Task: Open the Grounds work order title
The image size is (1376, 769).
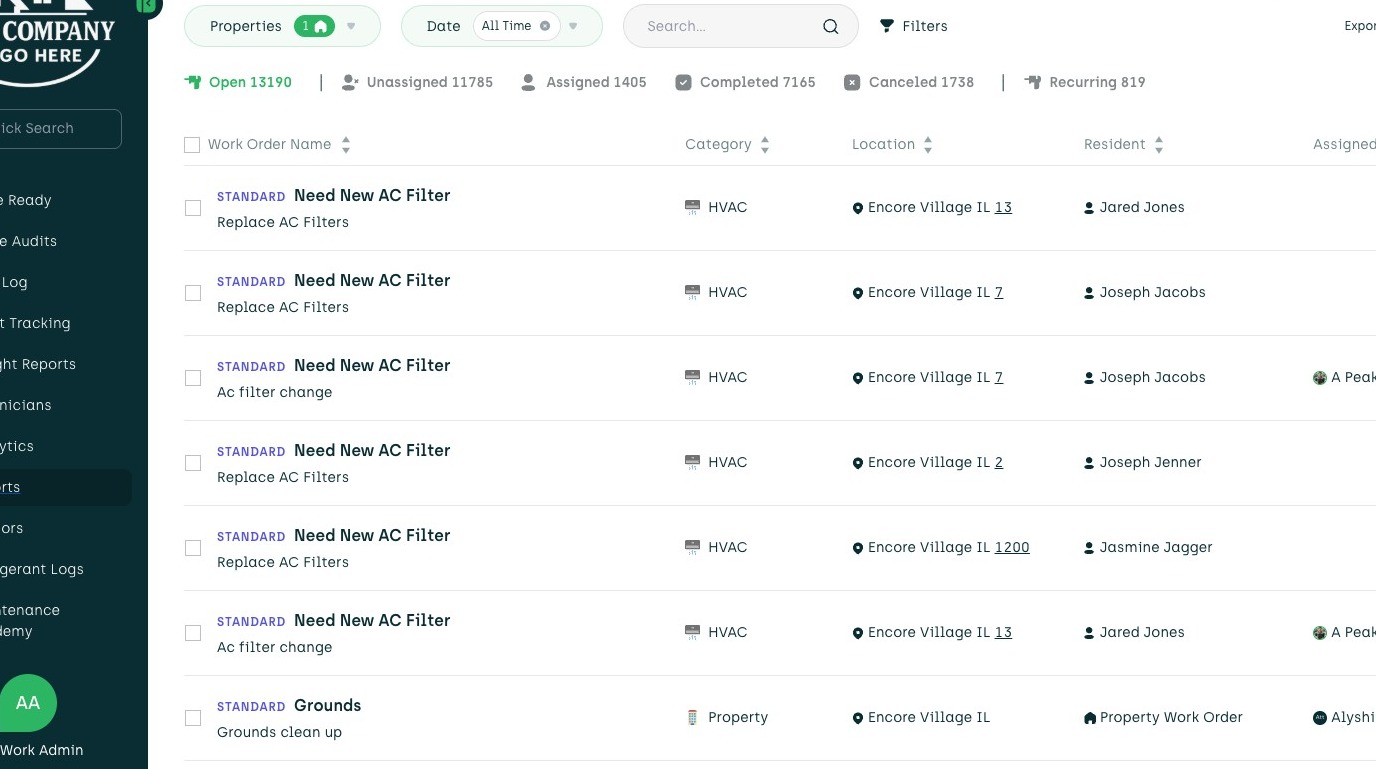Action: point(327,705)
